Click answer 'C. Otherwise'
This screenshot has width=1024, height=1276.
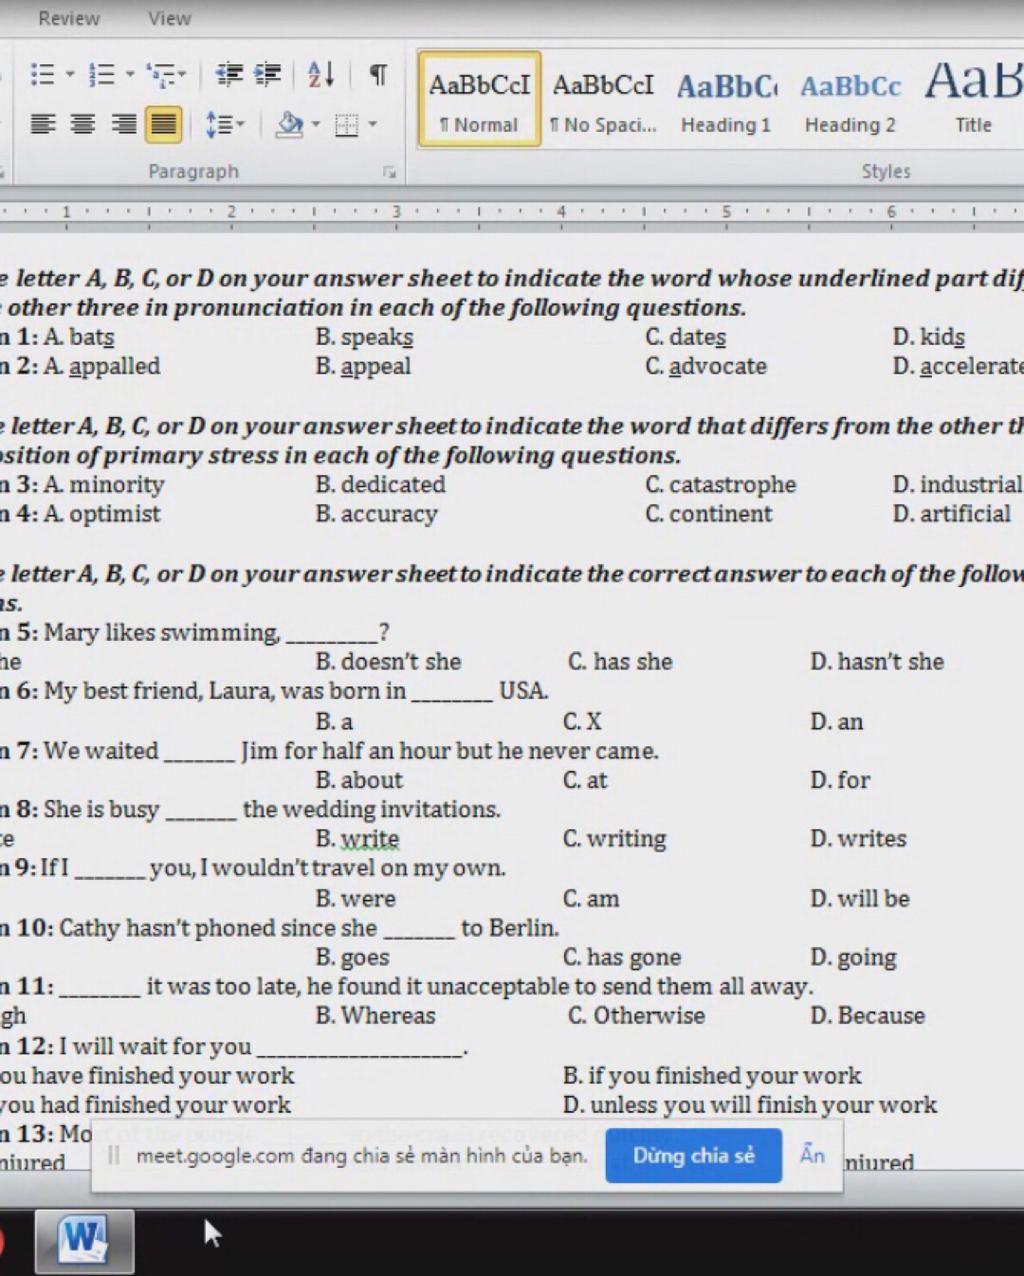(636, 1016)
